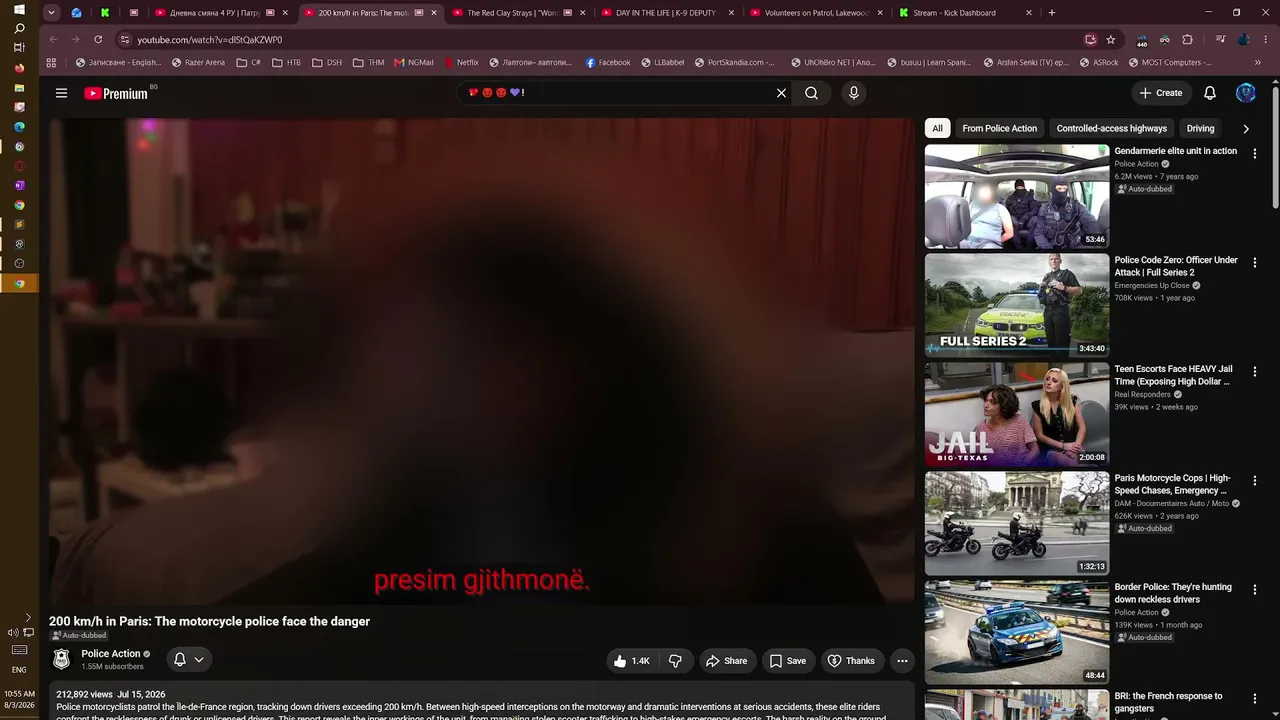The image size is (1280, 720).
Task: Open options for Police Code Zero video
Action: click(x=1255, y=262)
